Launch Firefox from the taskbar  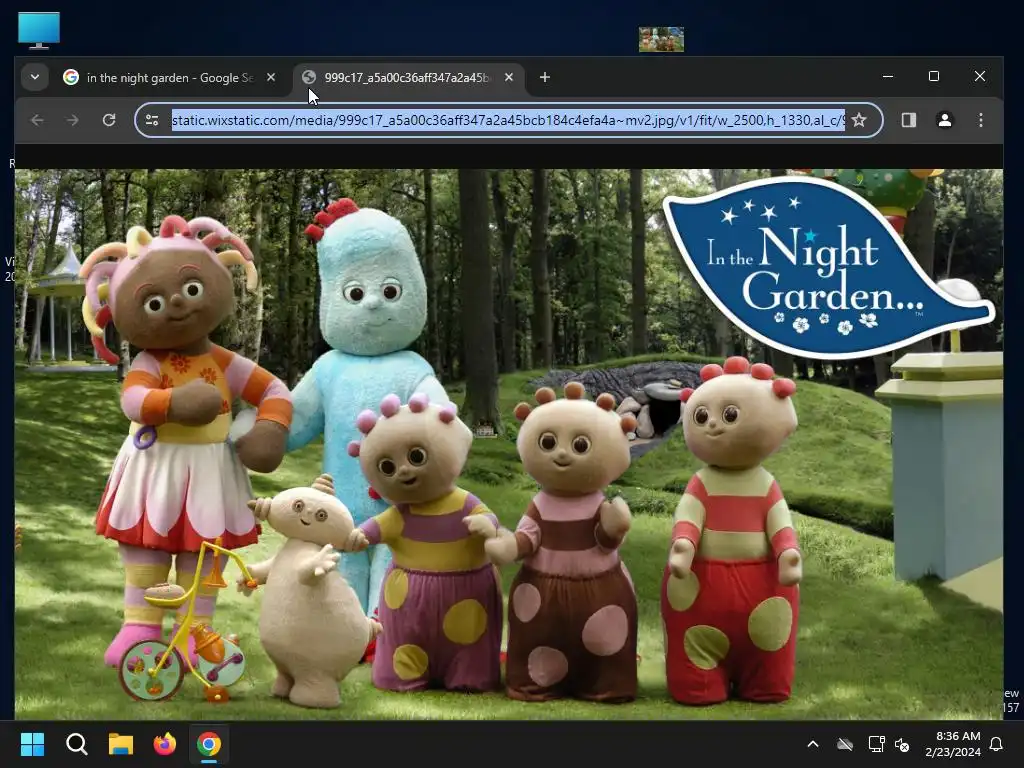[165, 744]
